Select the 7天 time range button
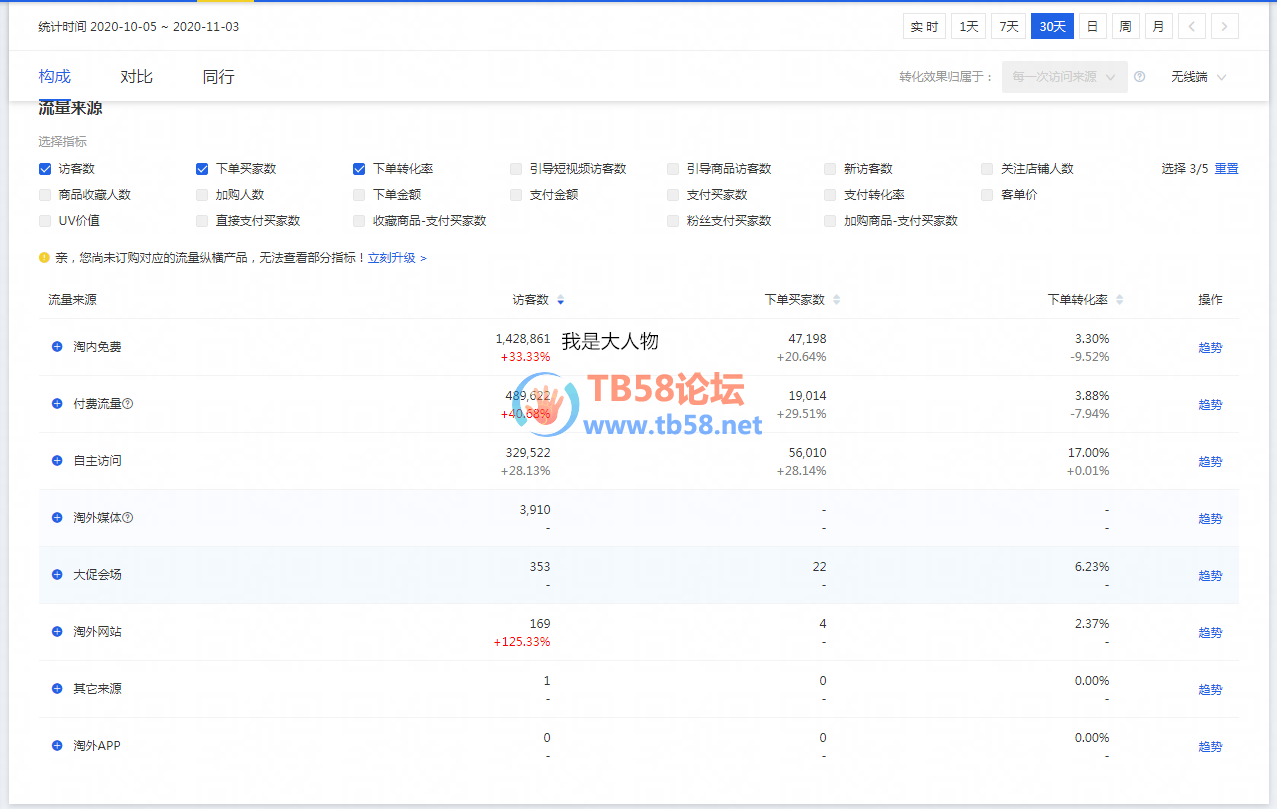The image size is (1277, 809). pyautogui.click(x=1008, y=27)
